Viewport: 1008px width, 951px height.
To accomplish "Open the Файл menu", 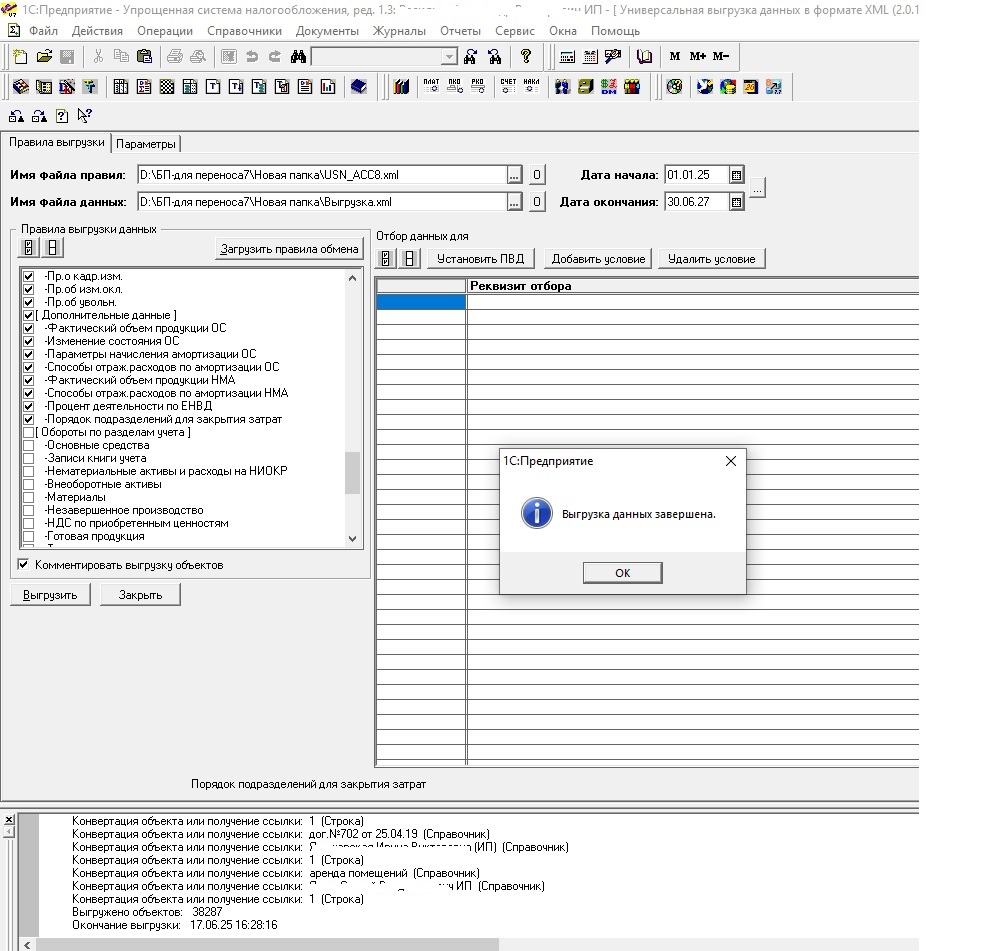I will 43,31.
